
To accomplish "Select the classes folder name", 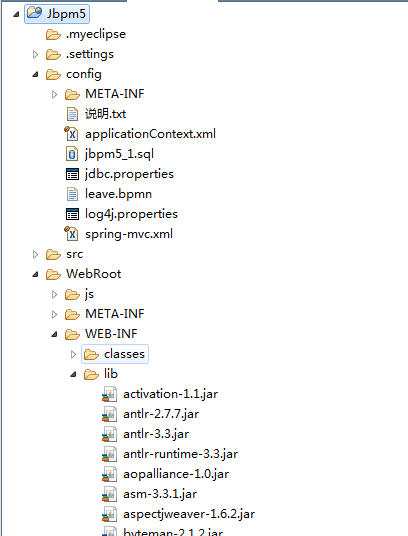I will (x=124, y=354).
